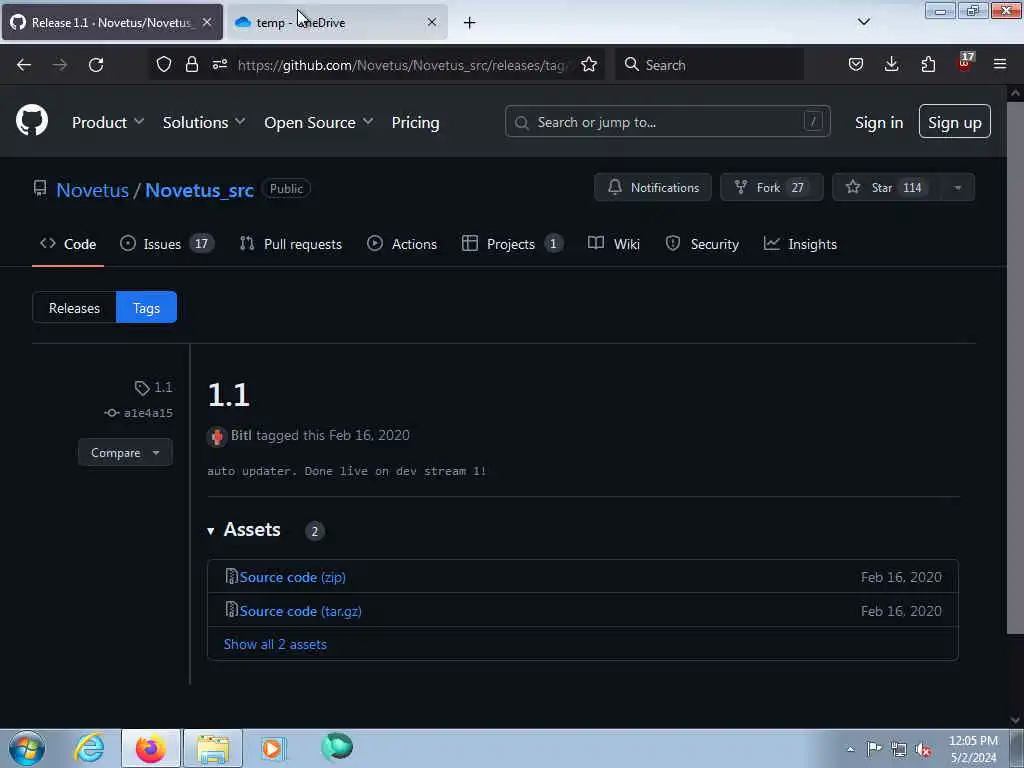Viewport: 1024px width, 768px height.
Task: Switch to the Releases view
Action: coord(74,308)
